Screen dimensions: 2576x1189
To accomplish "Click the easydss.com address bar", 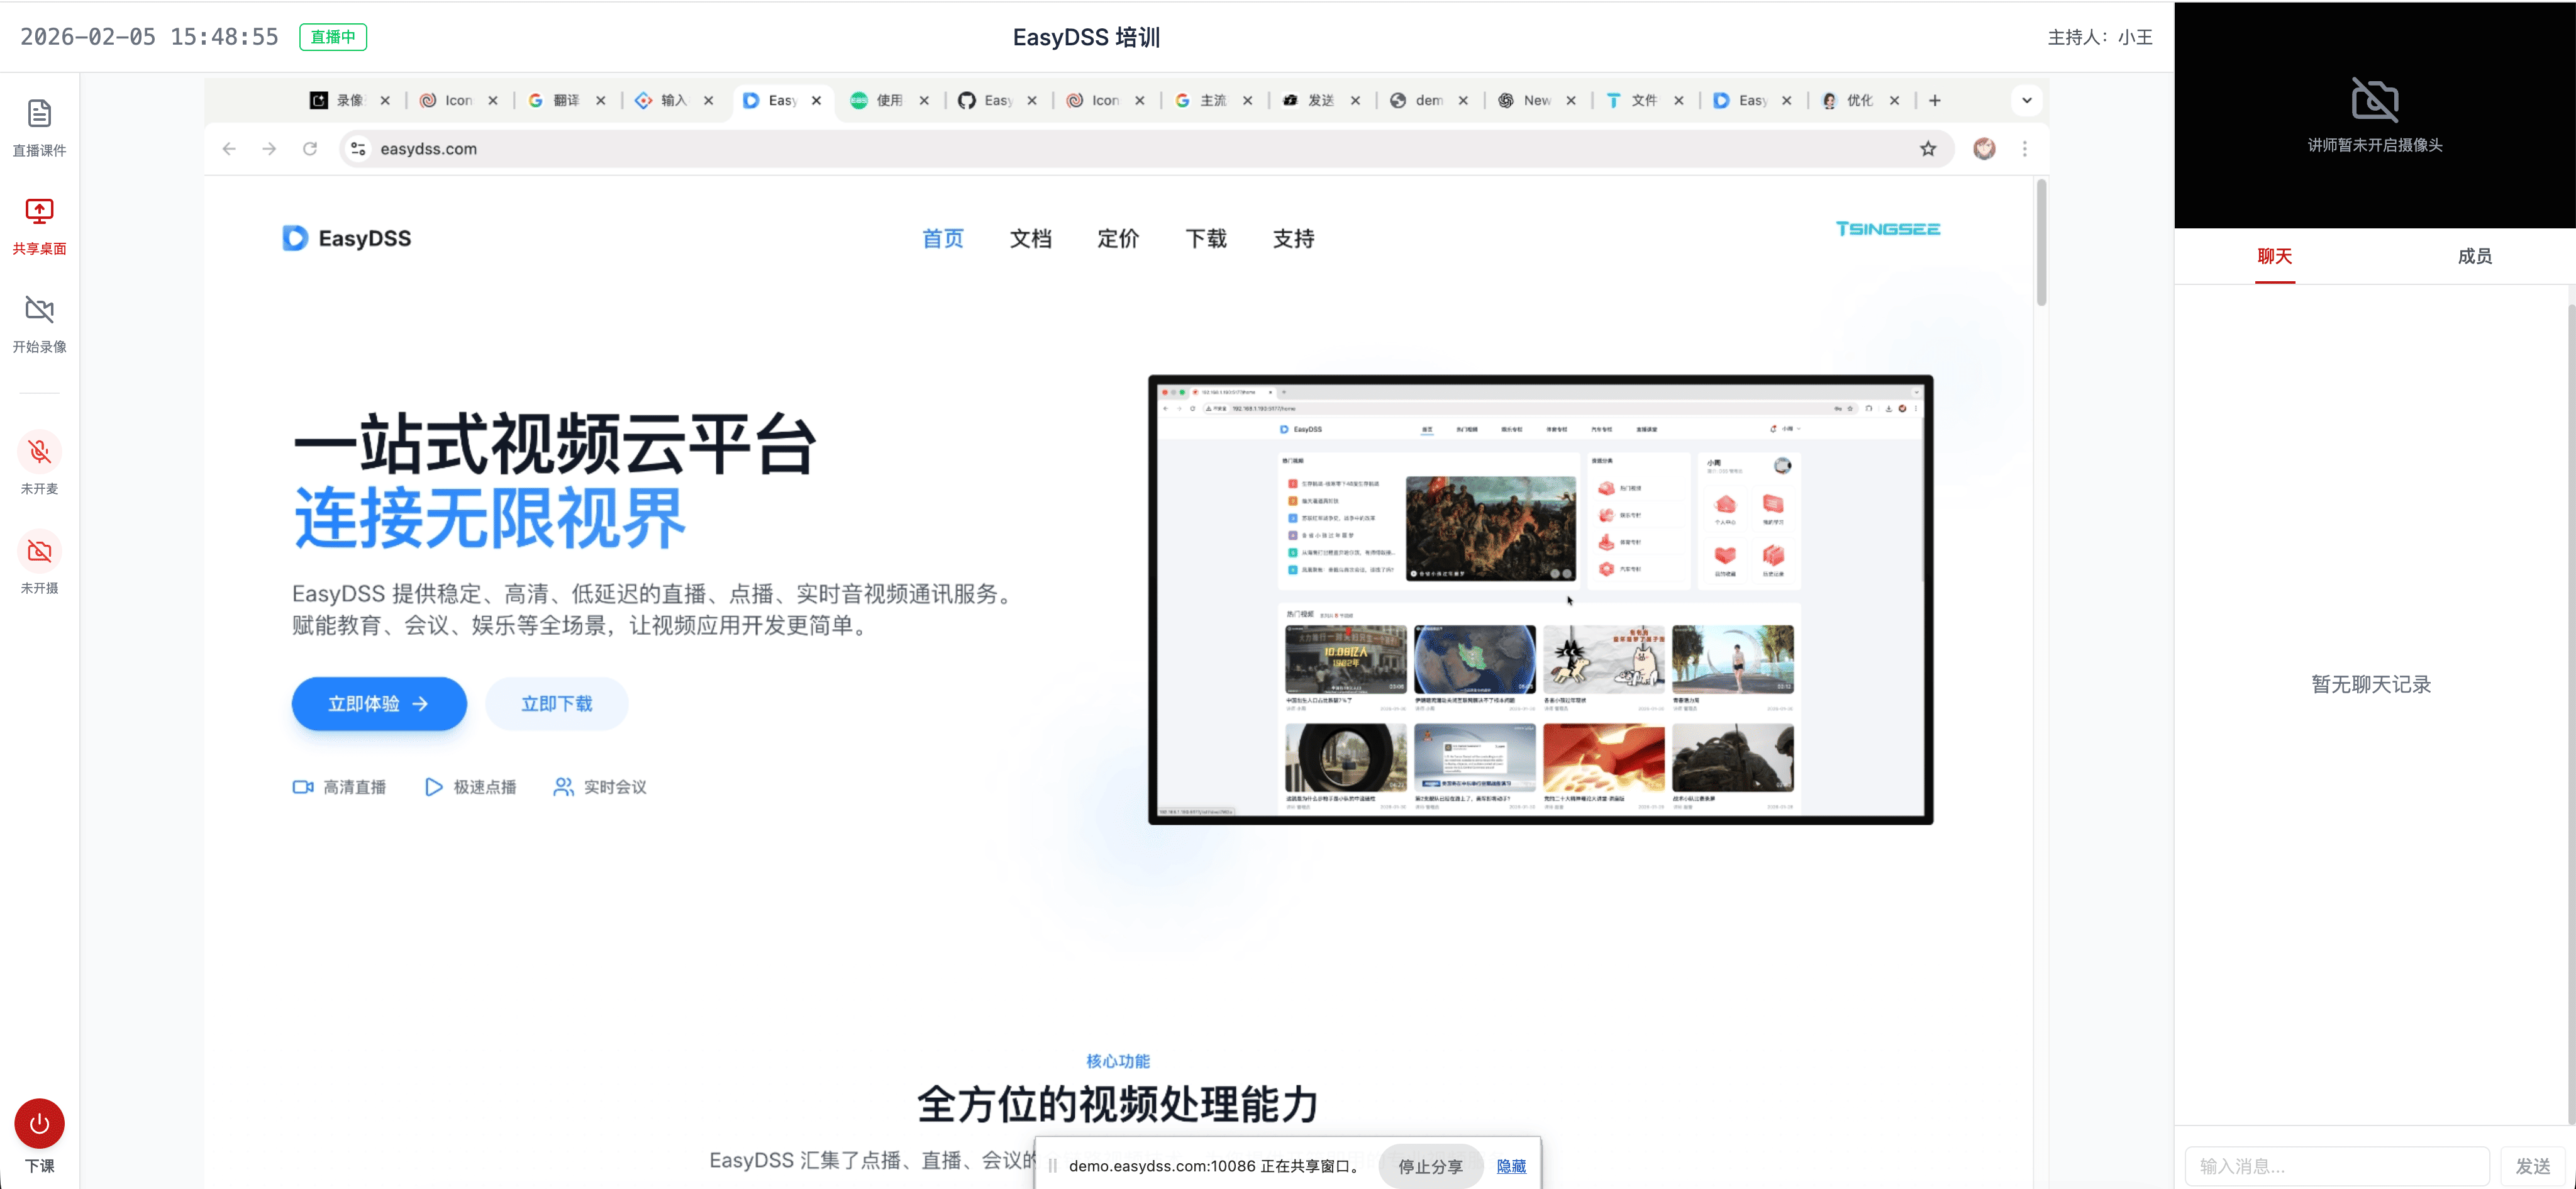I will pos(1146,149).
